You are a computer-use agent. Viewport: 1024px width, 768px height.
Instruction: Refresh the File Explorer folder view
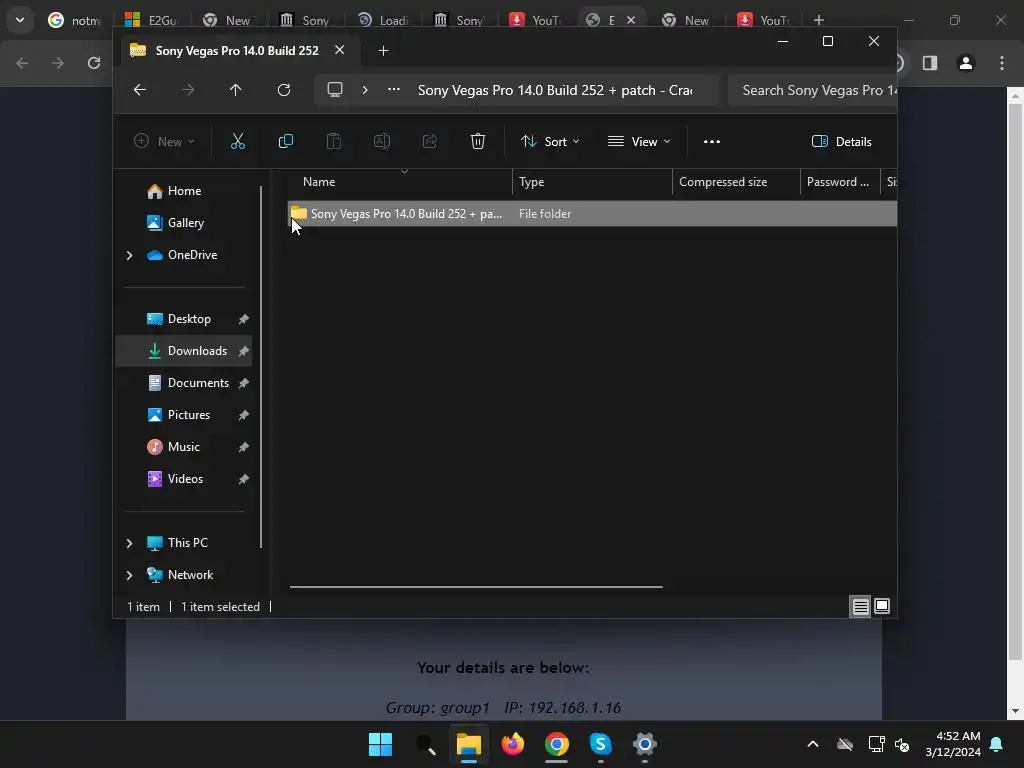click(283, 89)
